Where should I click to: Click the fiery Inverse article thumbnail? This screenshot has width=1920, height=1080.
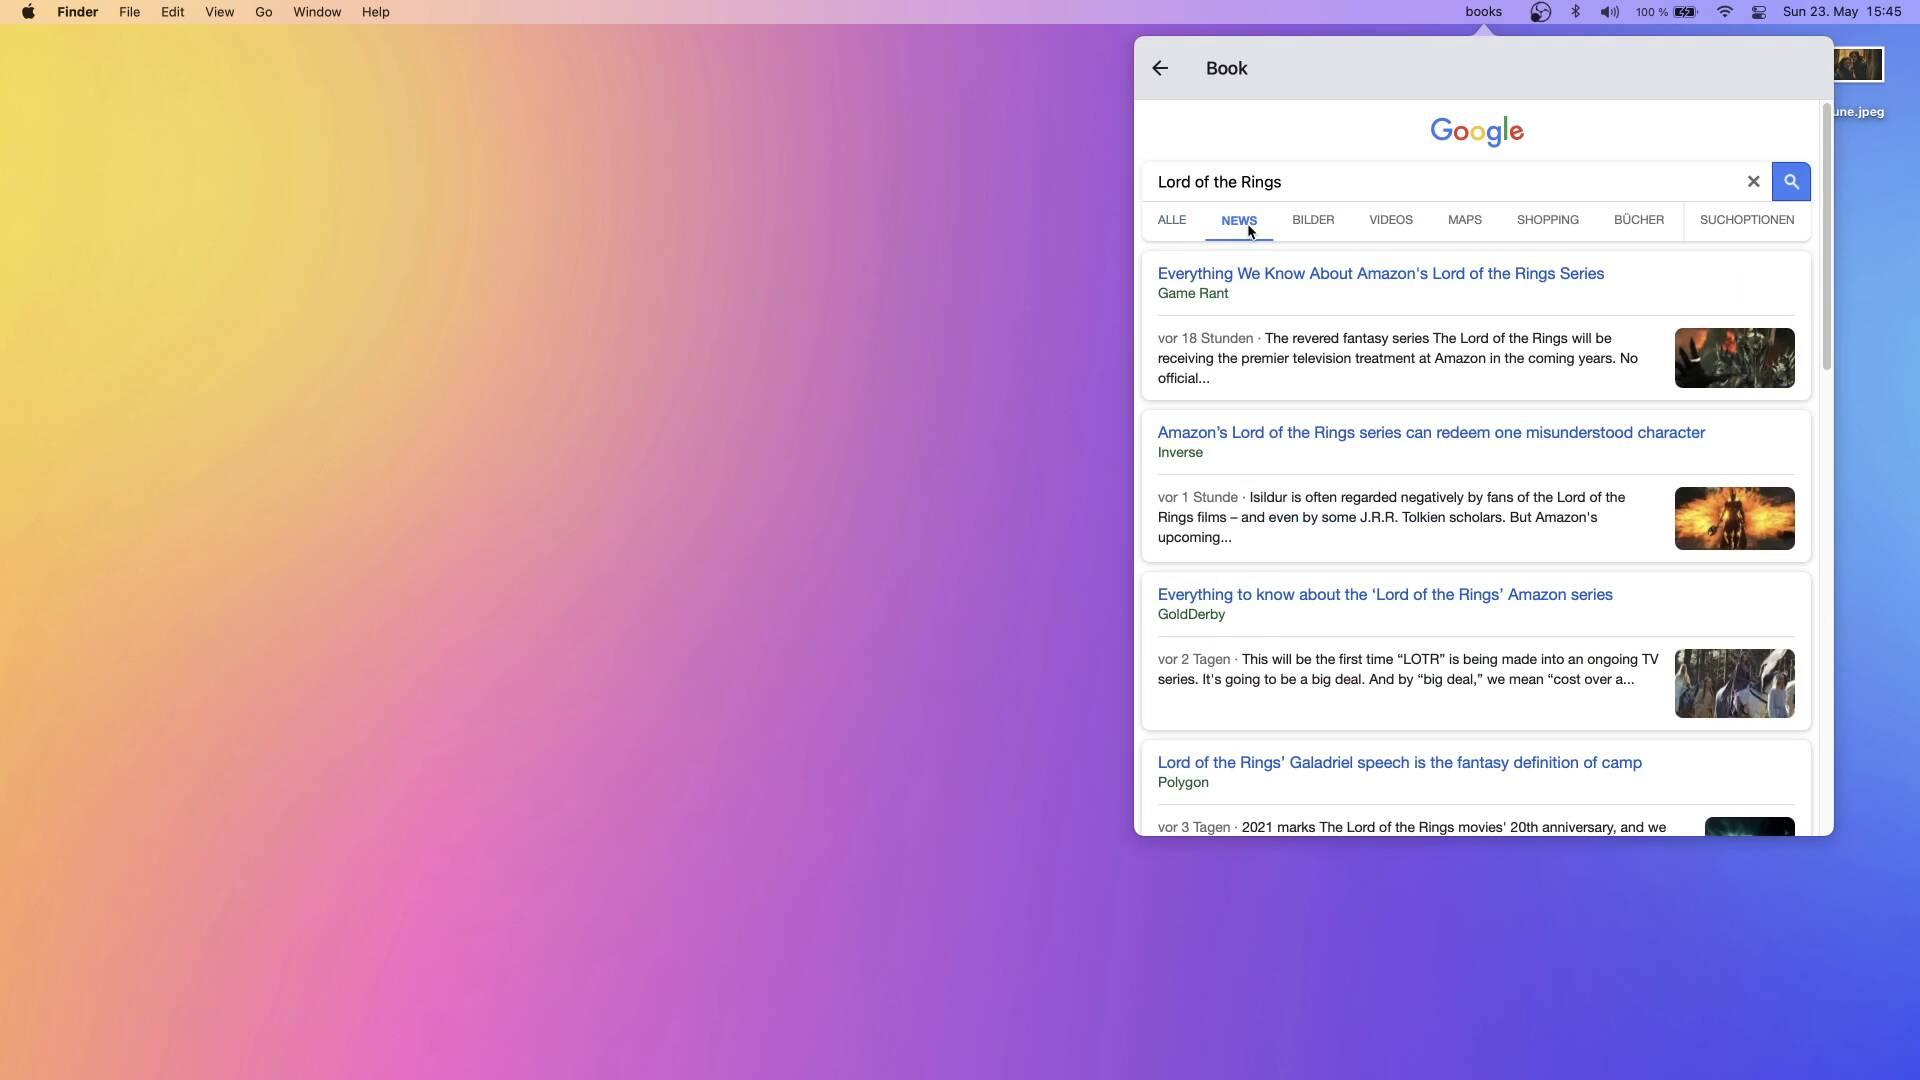point(1735,518)
